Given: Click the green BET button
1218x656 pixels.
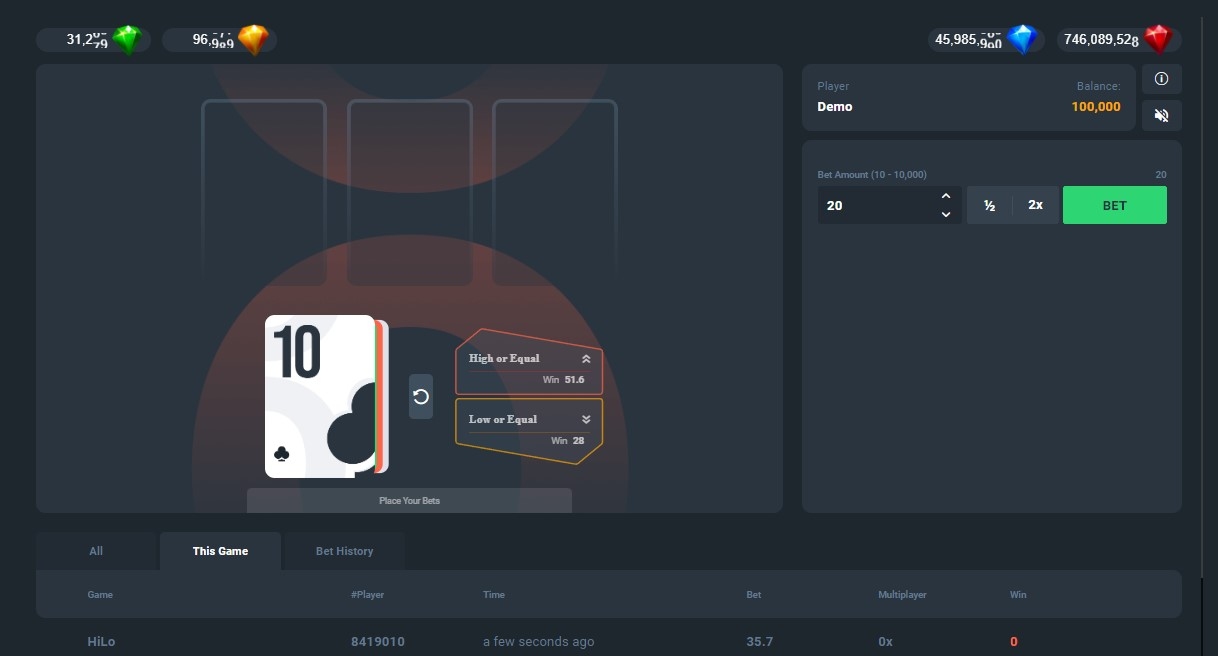Looking at the screenshot, I should tap(1114, 205).
